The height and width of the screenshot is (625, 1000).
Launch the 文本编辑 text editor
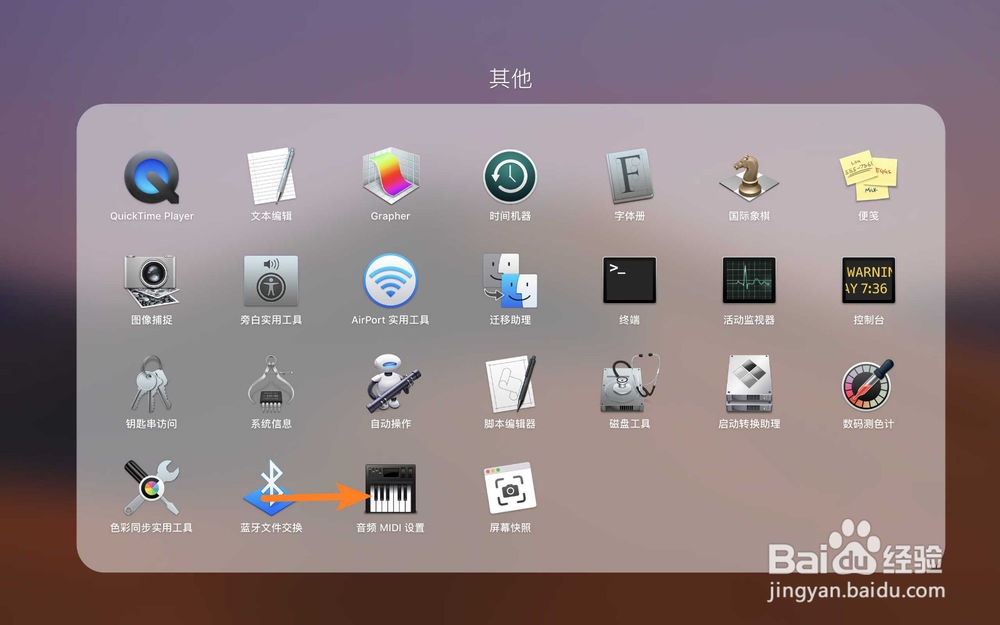[271, 177]
